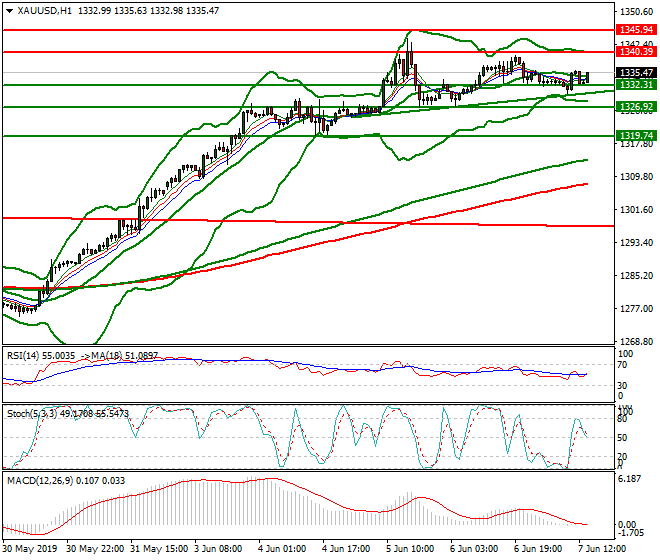Screen dimensions: 660x560
Task: Select the MACD scale value -1.705
Action: click(x=631, y=533)
